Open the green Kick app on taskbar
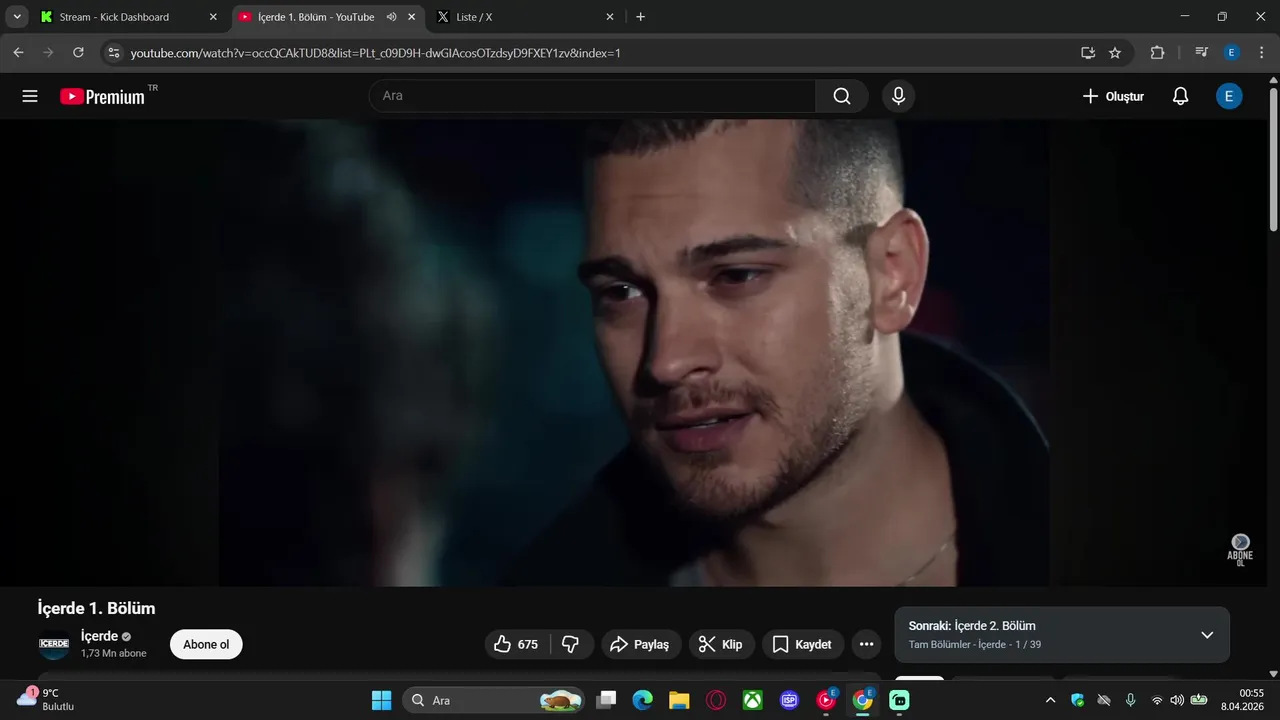The image size is (1280, 720). point(899,700)
